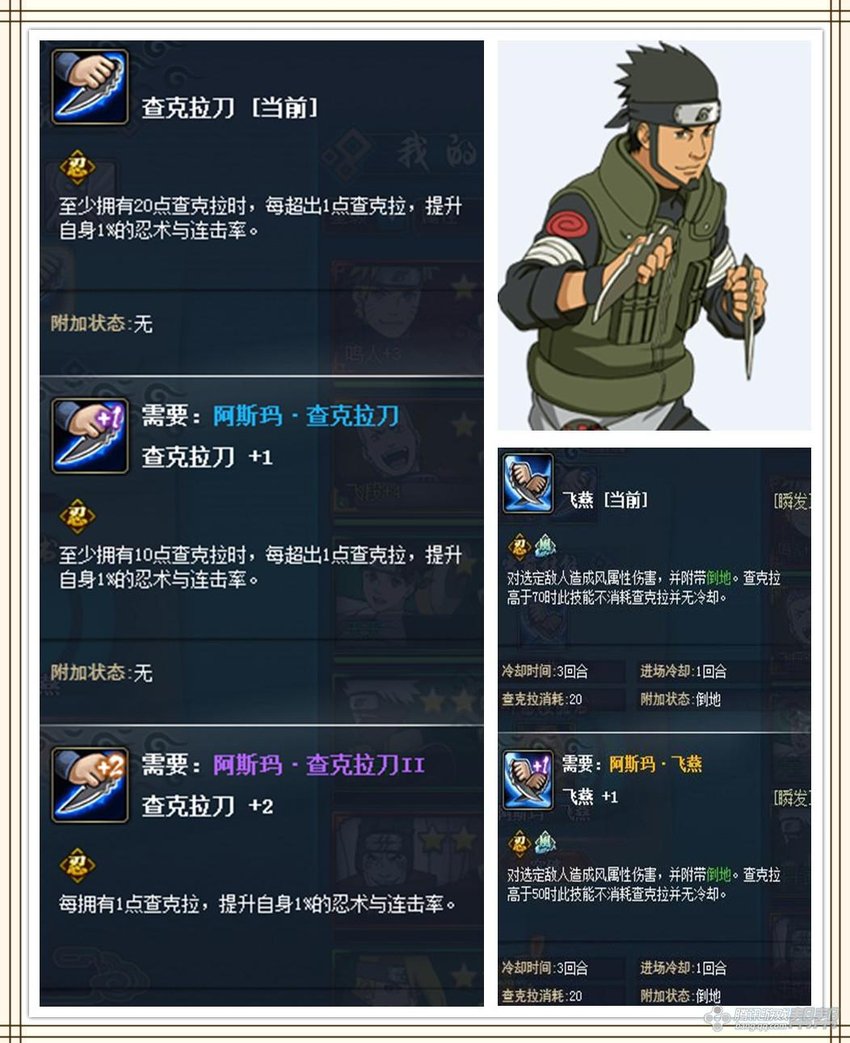Click the 查克拉刀 [当前] title text
Viewport: 850px width, 1043px height.
click(229, 108)
